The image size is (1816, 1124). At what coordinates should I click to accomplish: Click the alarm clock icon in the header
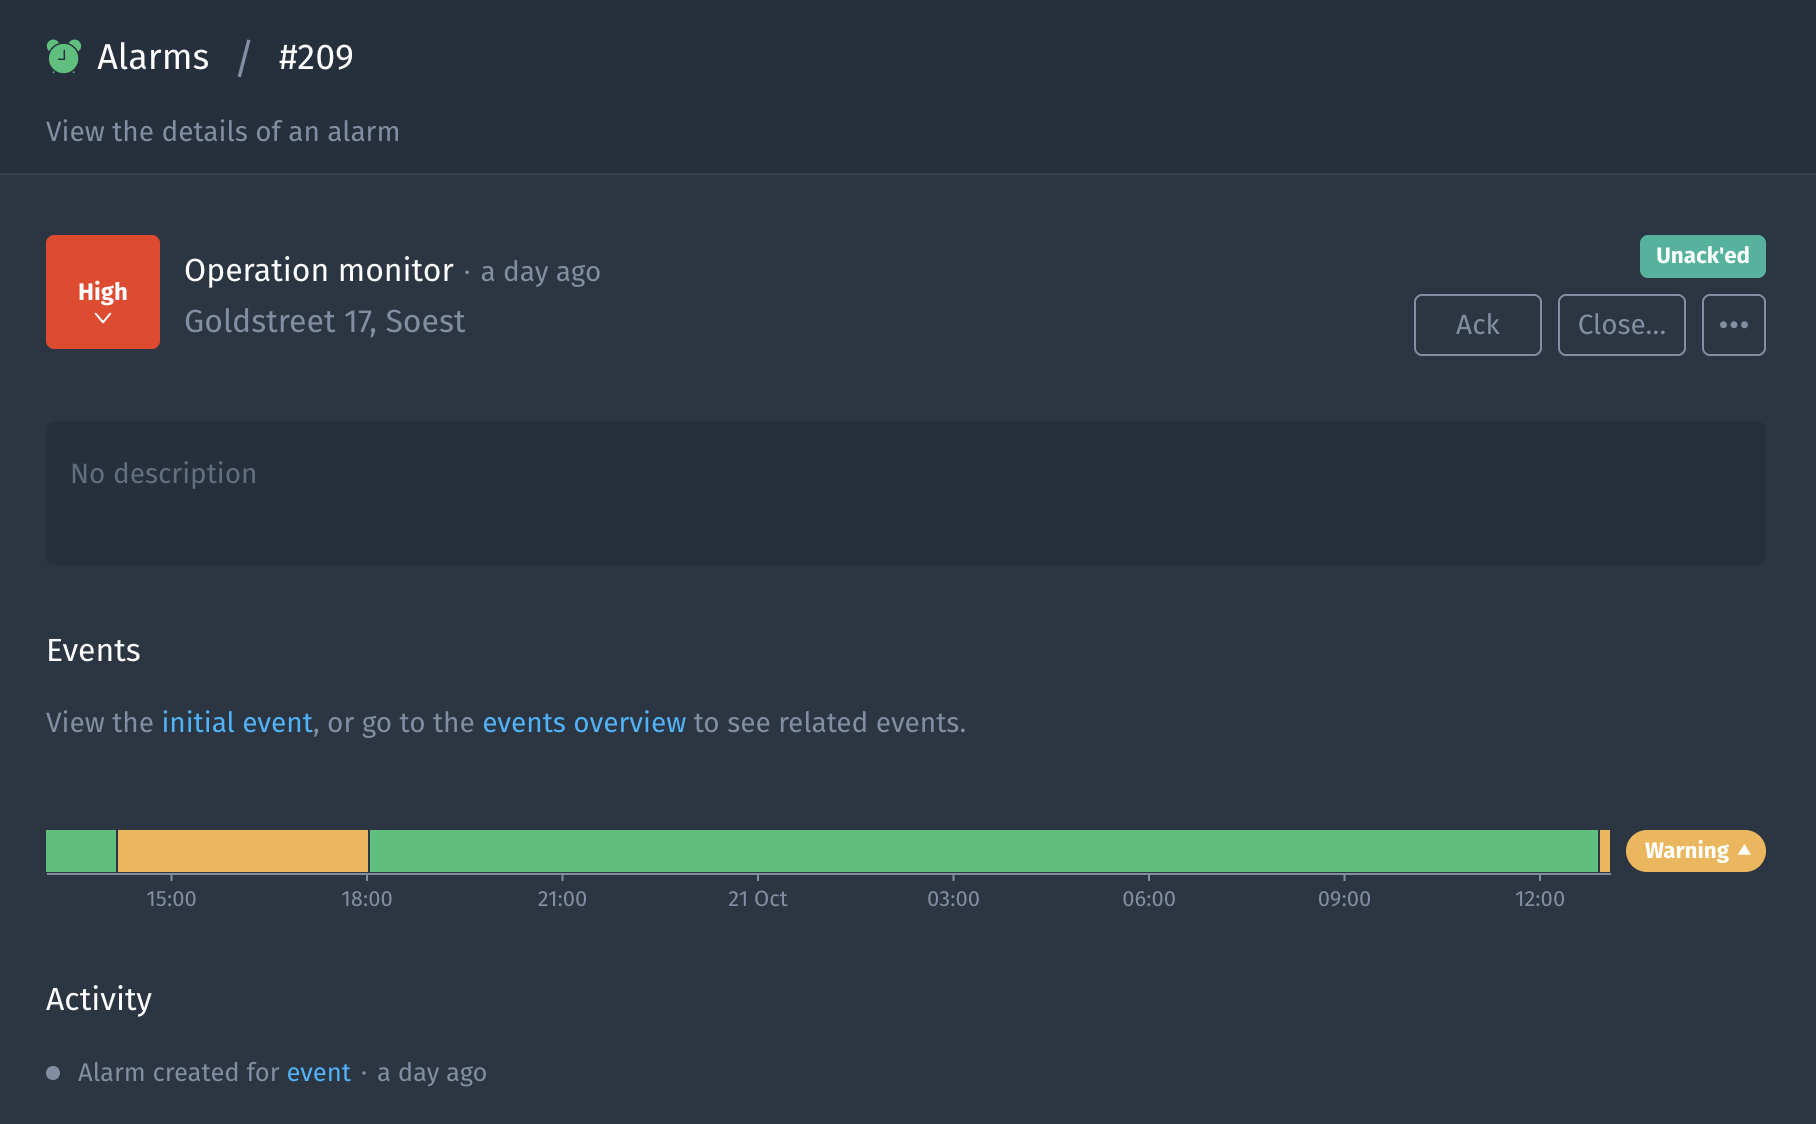coord(62,57)
